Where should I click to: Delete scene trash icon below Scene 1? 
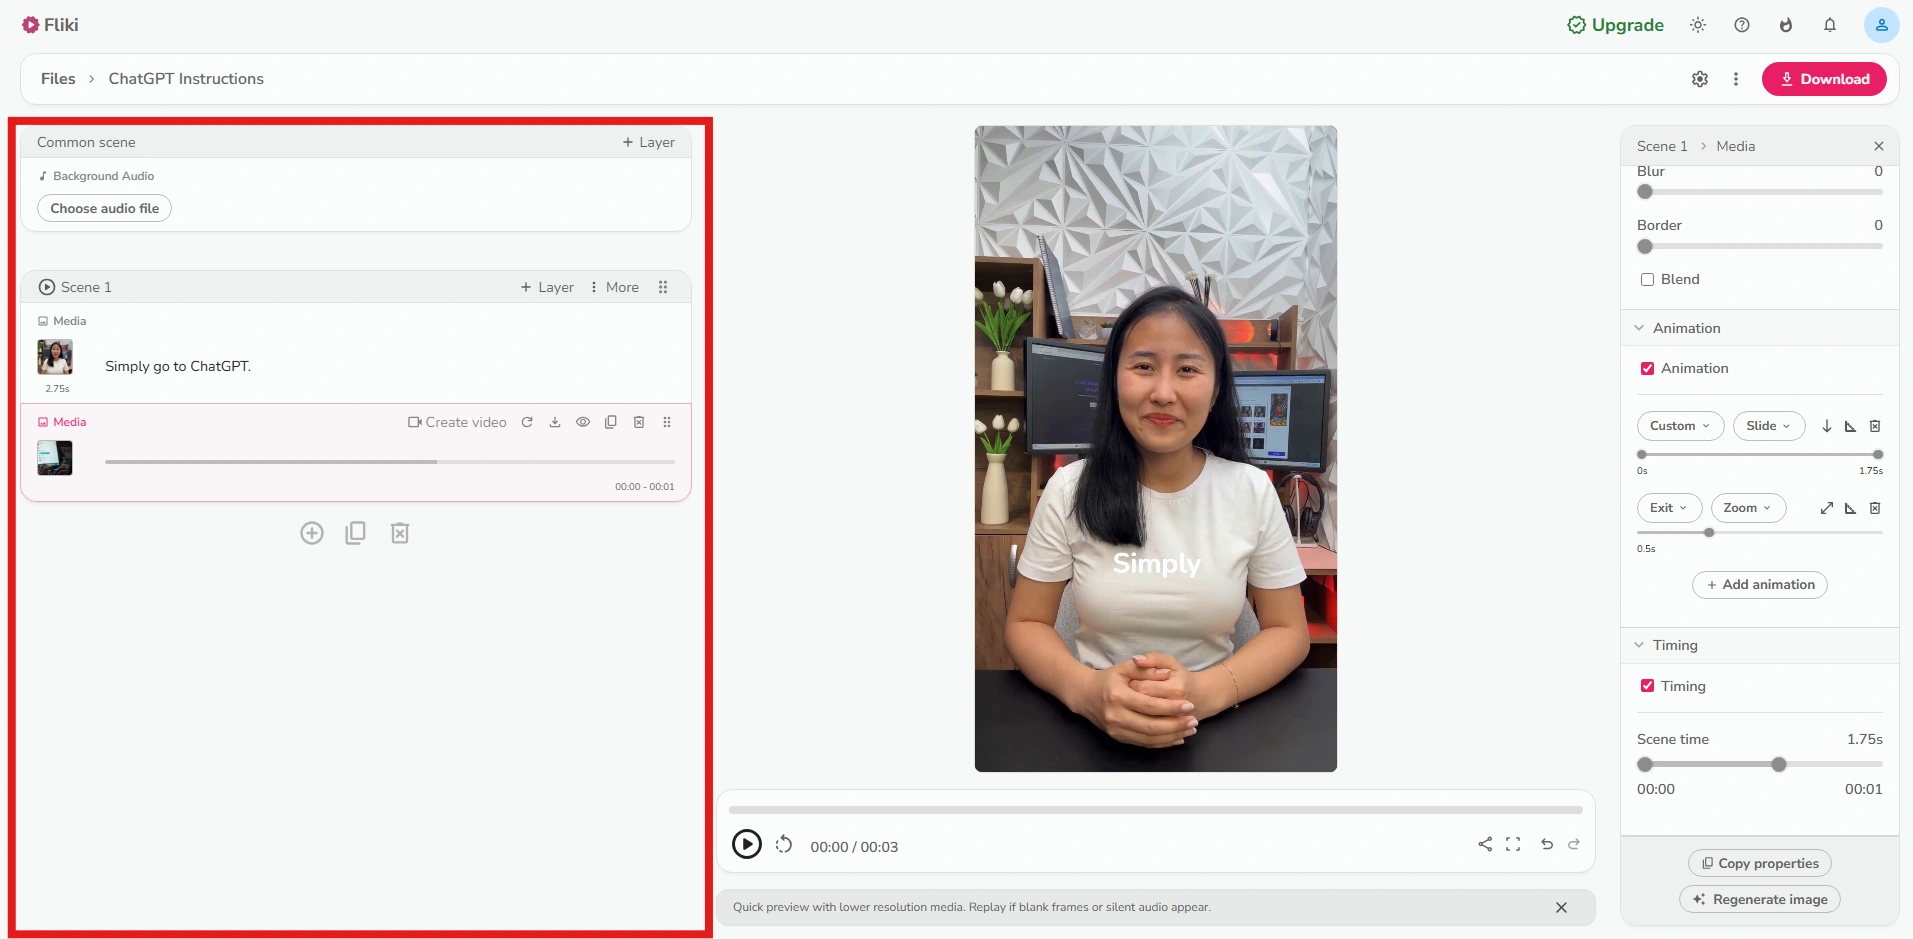[x=400, y=533]
